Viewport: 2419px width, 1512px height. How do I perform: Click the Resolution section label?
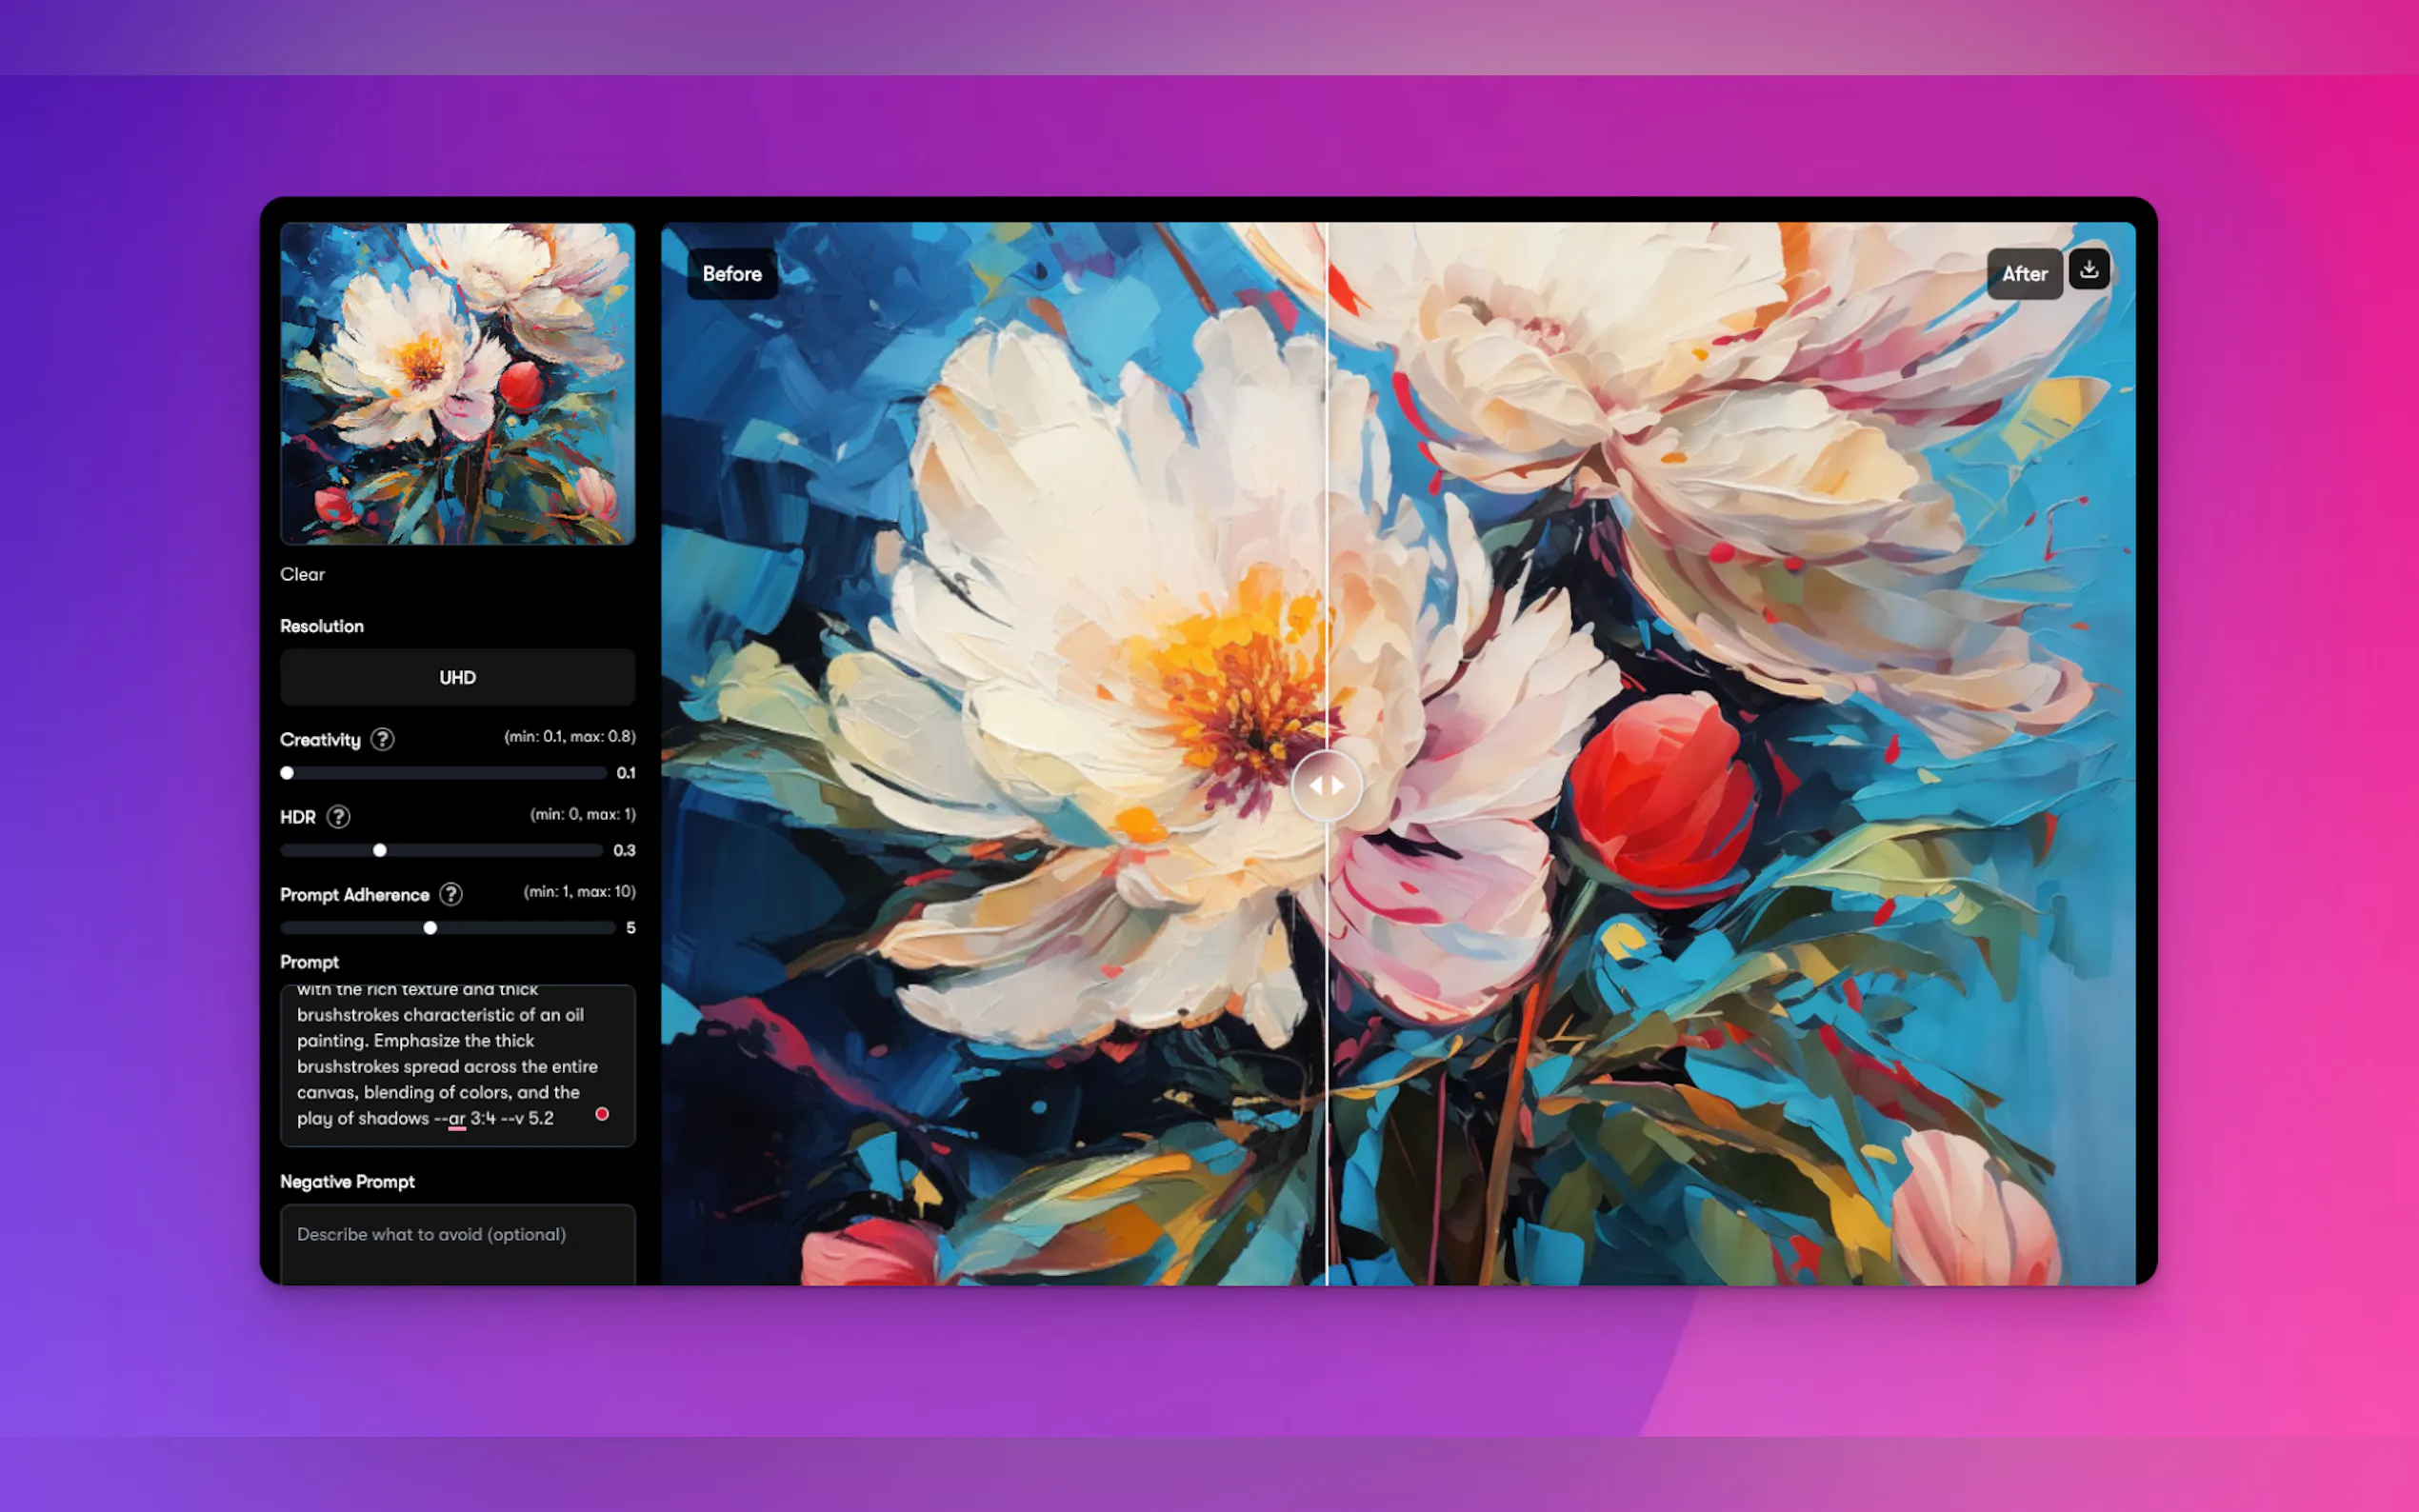(322, 626)
